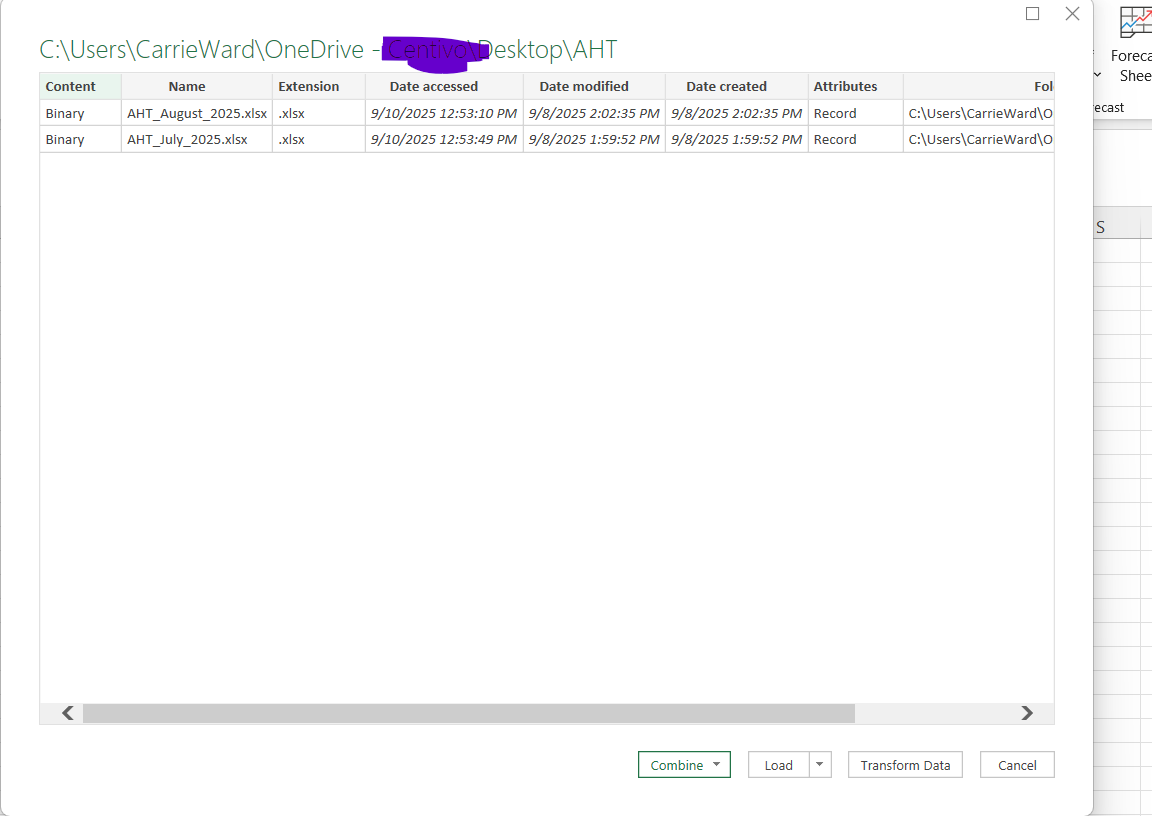1152x816 pixels.
Task: Select the Name column header
Action: click(197, 87)
